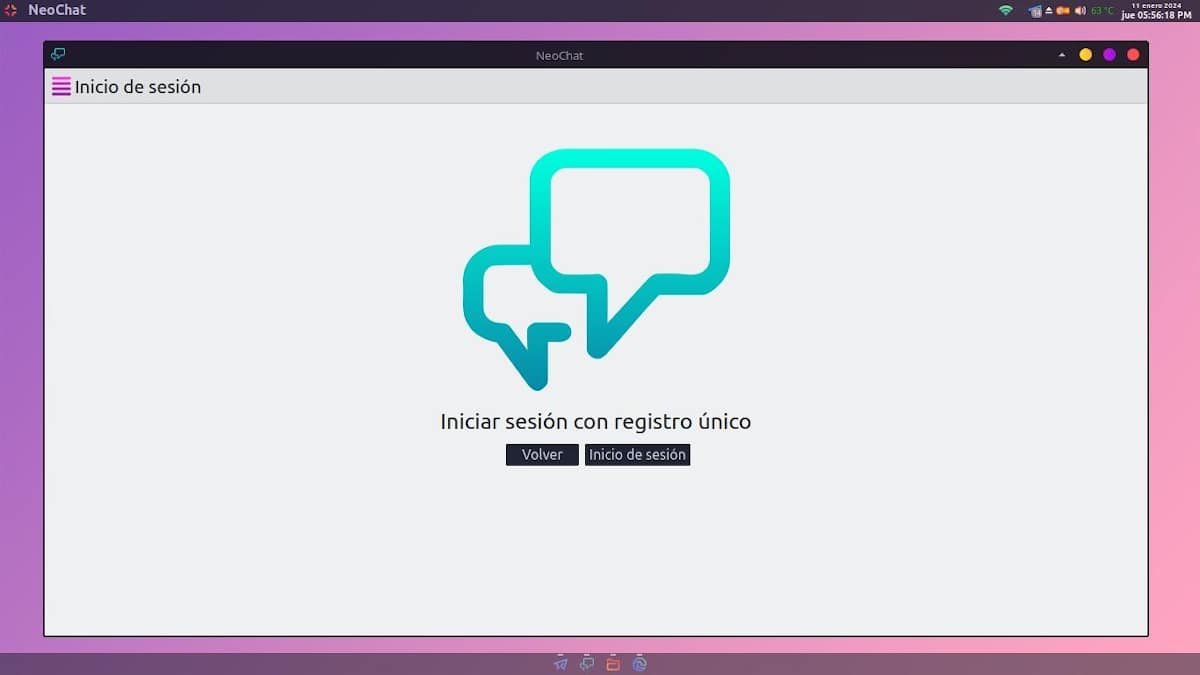The width and height of the screenshot is (1200, 675).
Task: Click the distro logo at the top-left corner
Action: 9,9
